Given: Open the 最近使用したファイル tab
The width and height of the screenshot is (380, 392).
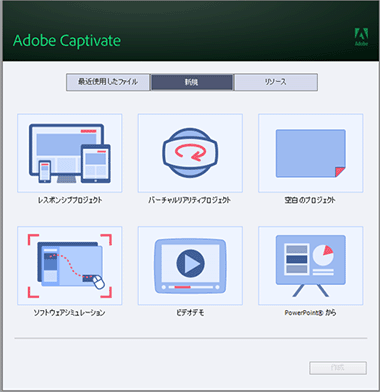Looking at the screenshot, I should (x=108, y=82).
